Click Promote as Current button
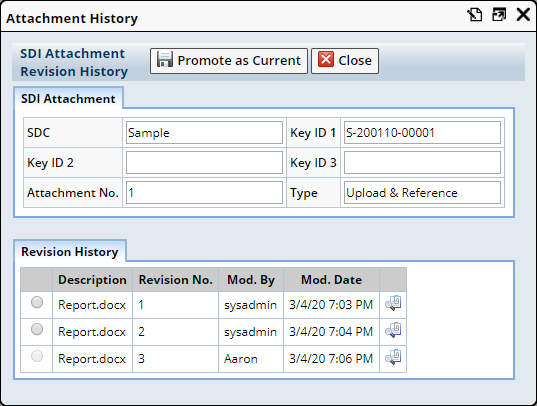 click(229, 61)
